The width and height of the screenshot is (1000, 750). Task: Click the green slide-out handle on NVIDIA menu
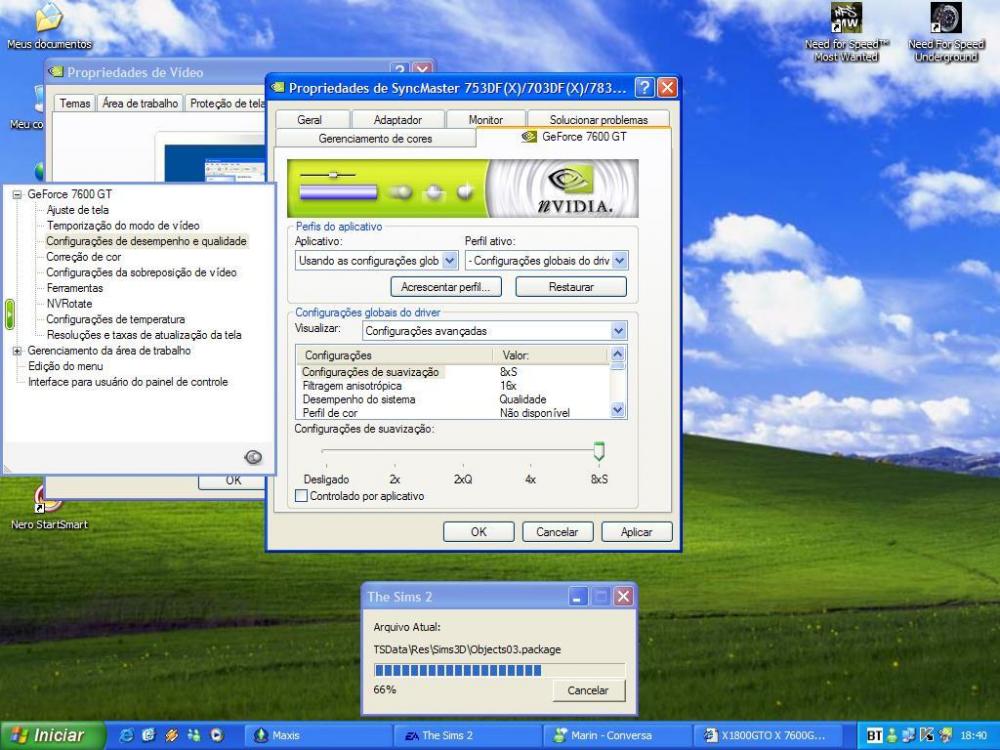coord(9,314)
